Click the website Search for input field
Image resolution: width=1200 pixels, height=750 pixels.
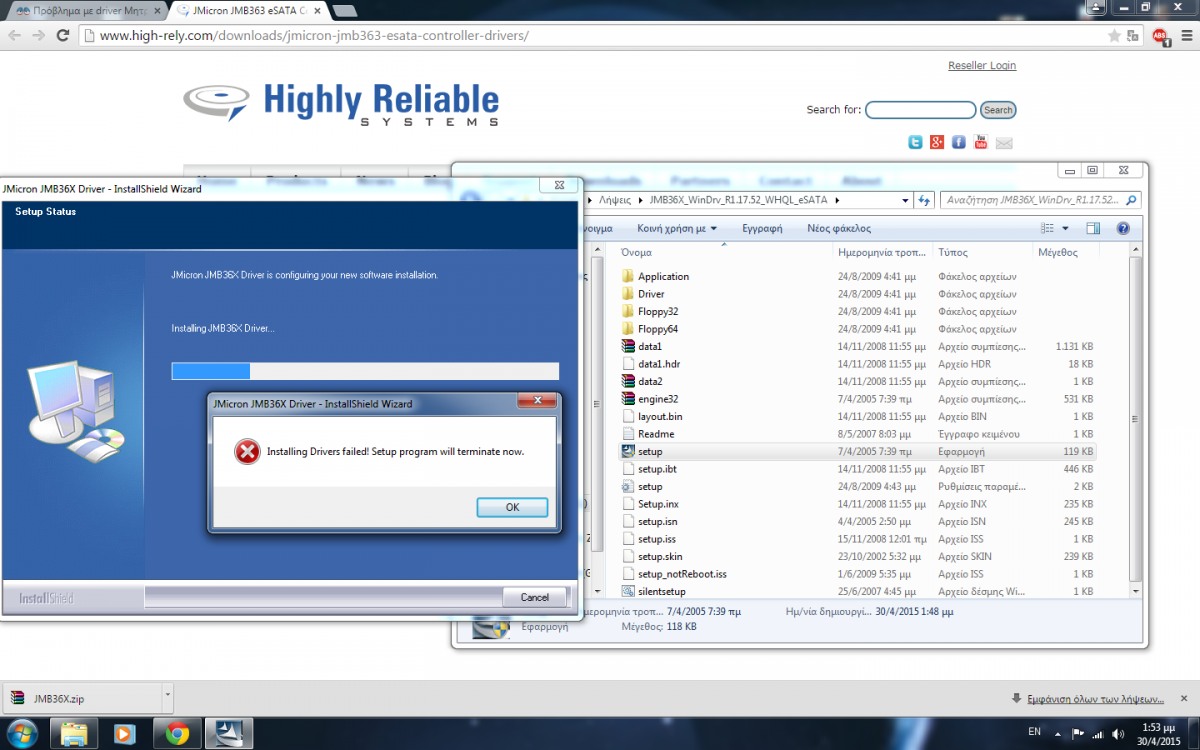921,110
